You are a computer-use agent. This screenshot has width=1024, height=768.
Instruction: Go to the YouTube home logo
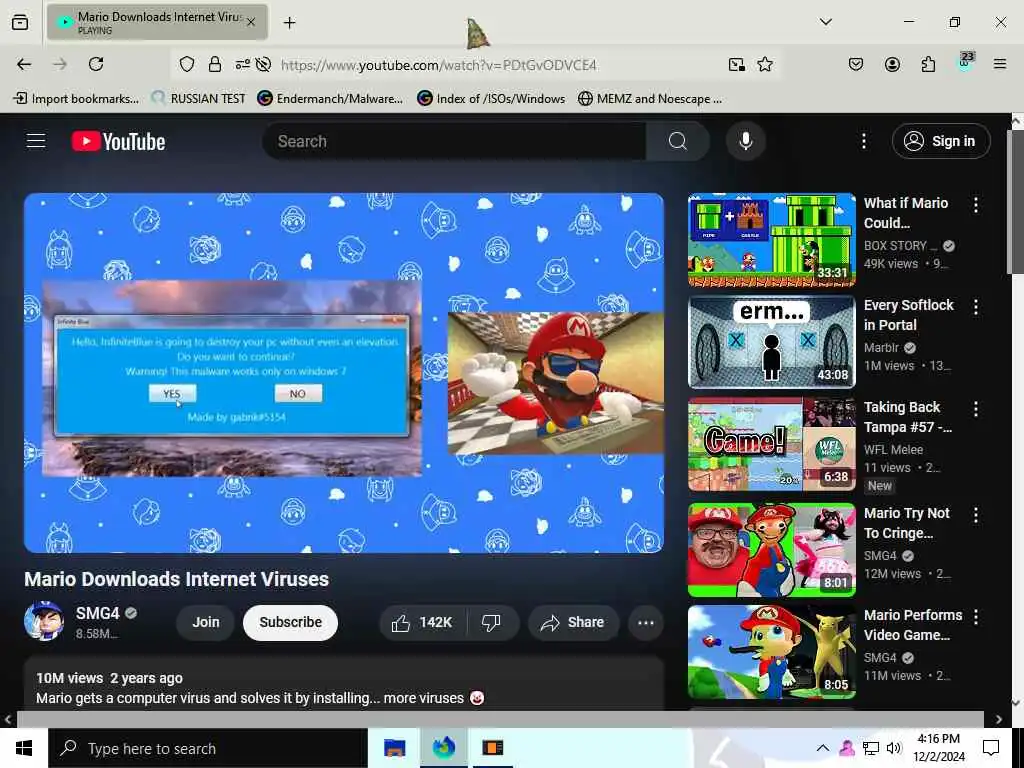tap(118, 141)
